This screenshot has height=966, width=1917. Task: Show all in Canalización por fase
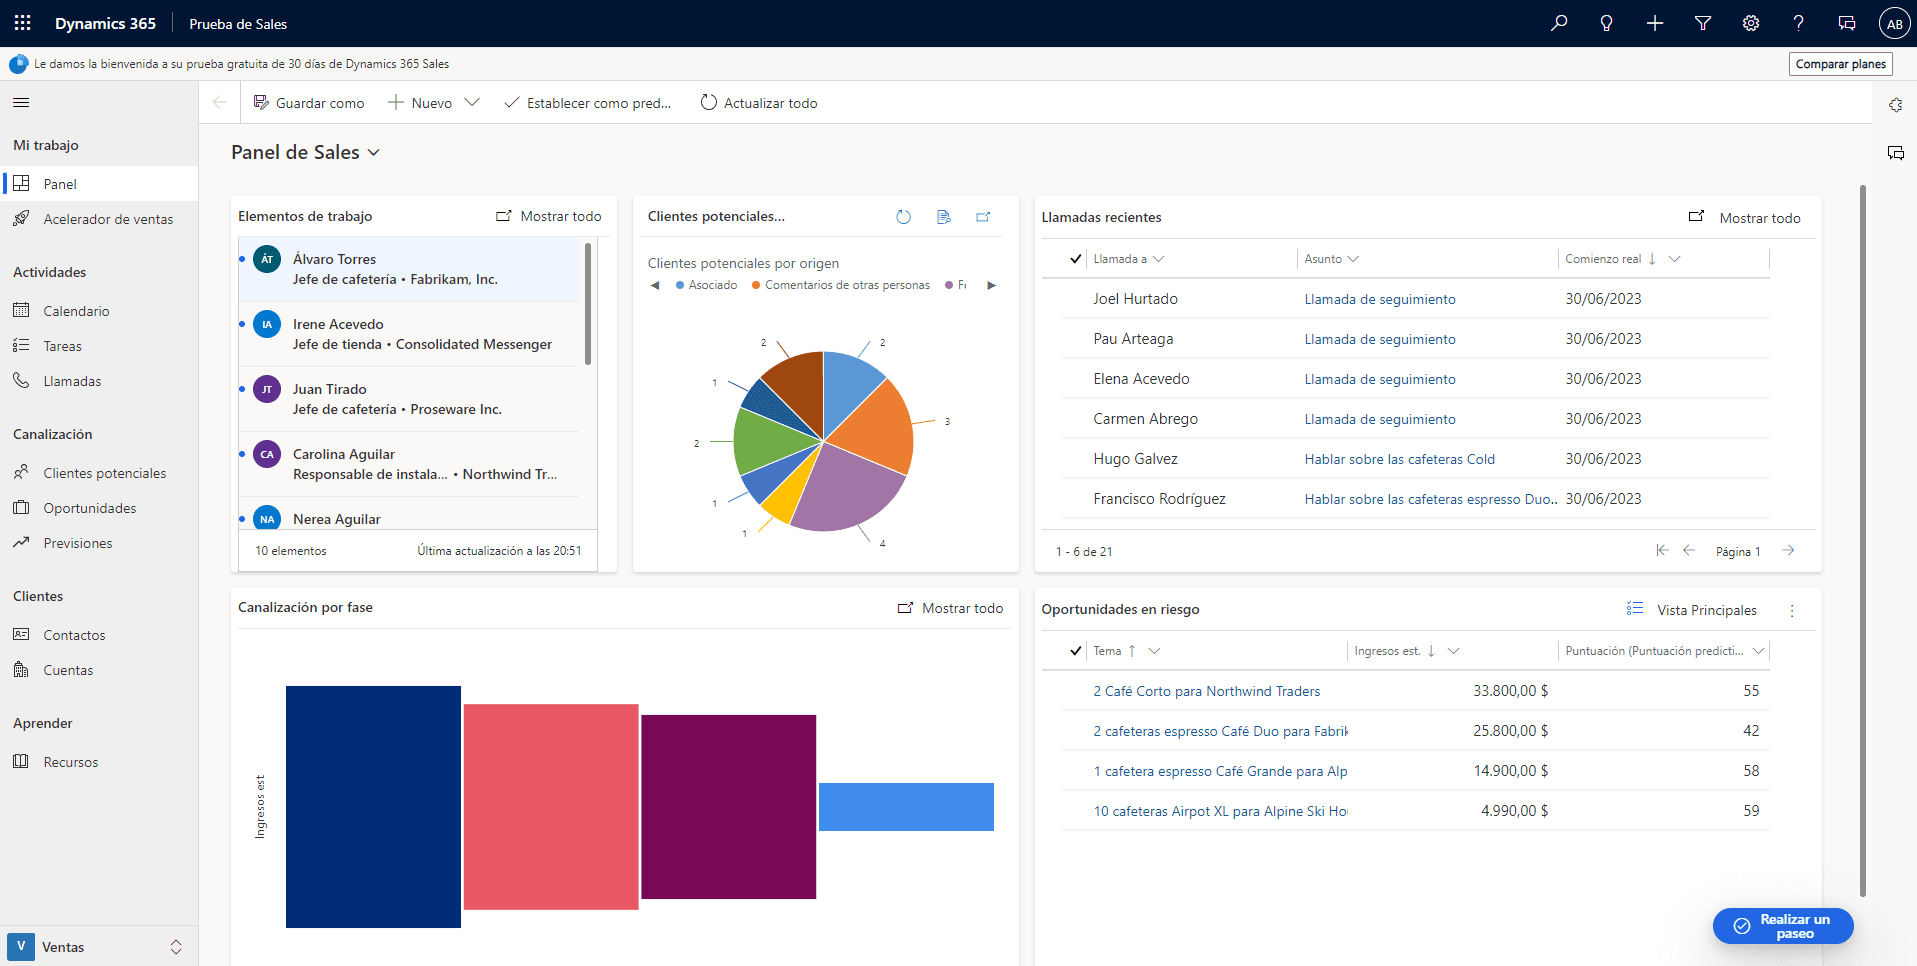(950, 608)
